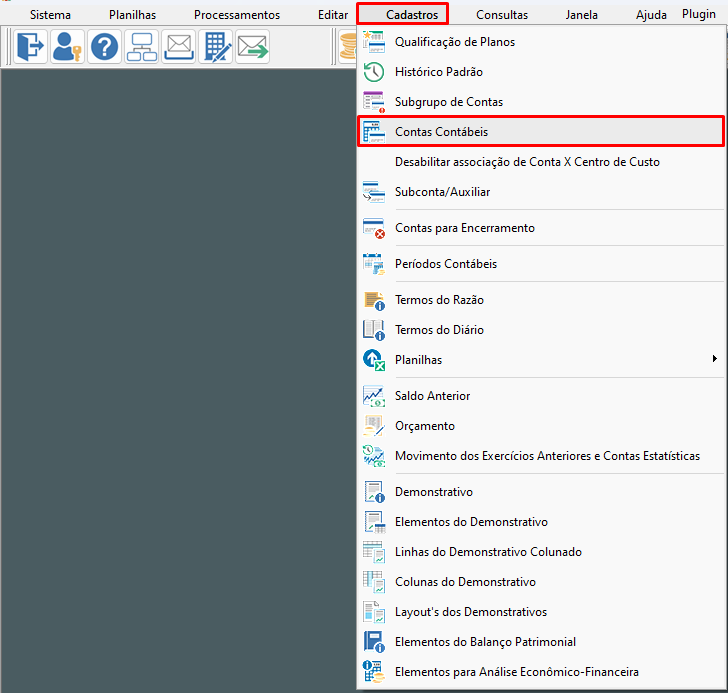Click the Elementos do Demonstrativo icon
This screenshot has width=728, height=693.
tap(374, 522)
